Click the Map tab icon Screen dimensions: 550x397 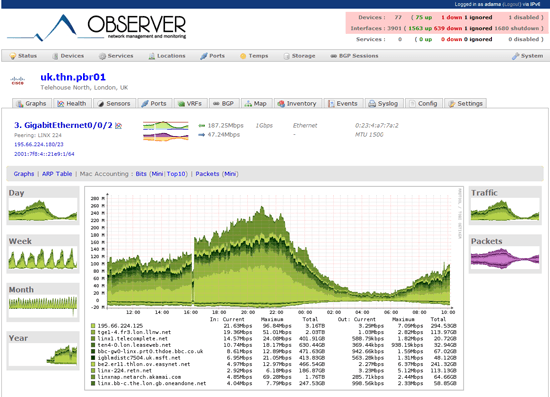pos(248,104)
